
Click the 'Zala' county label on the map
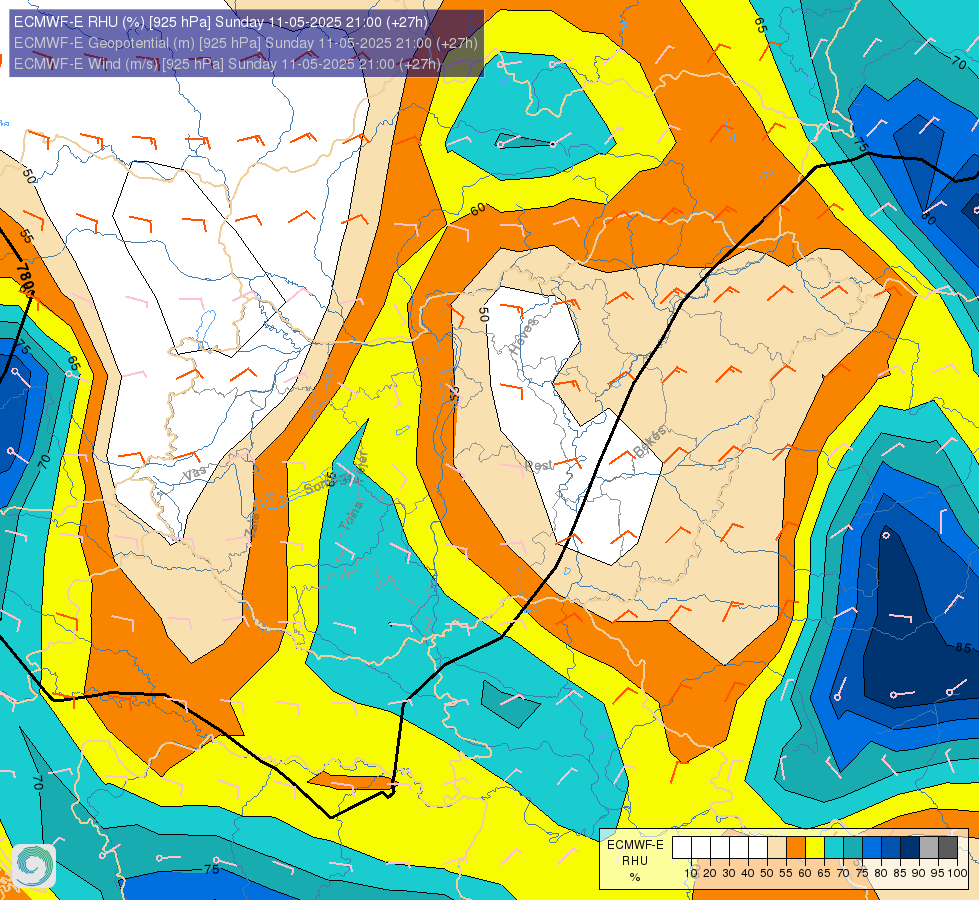coord(252,526)
